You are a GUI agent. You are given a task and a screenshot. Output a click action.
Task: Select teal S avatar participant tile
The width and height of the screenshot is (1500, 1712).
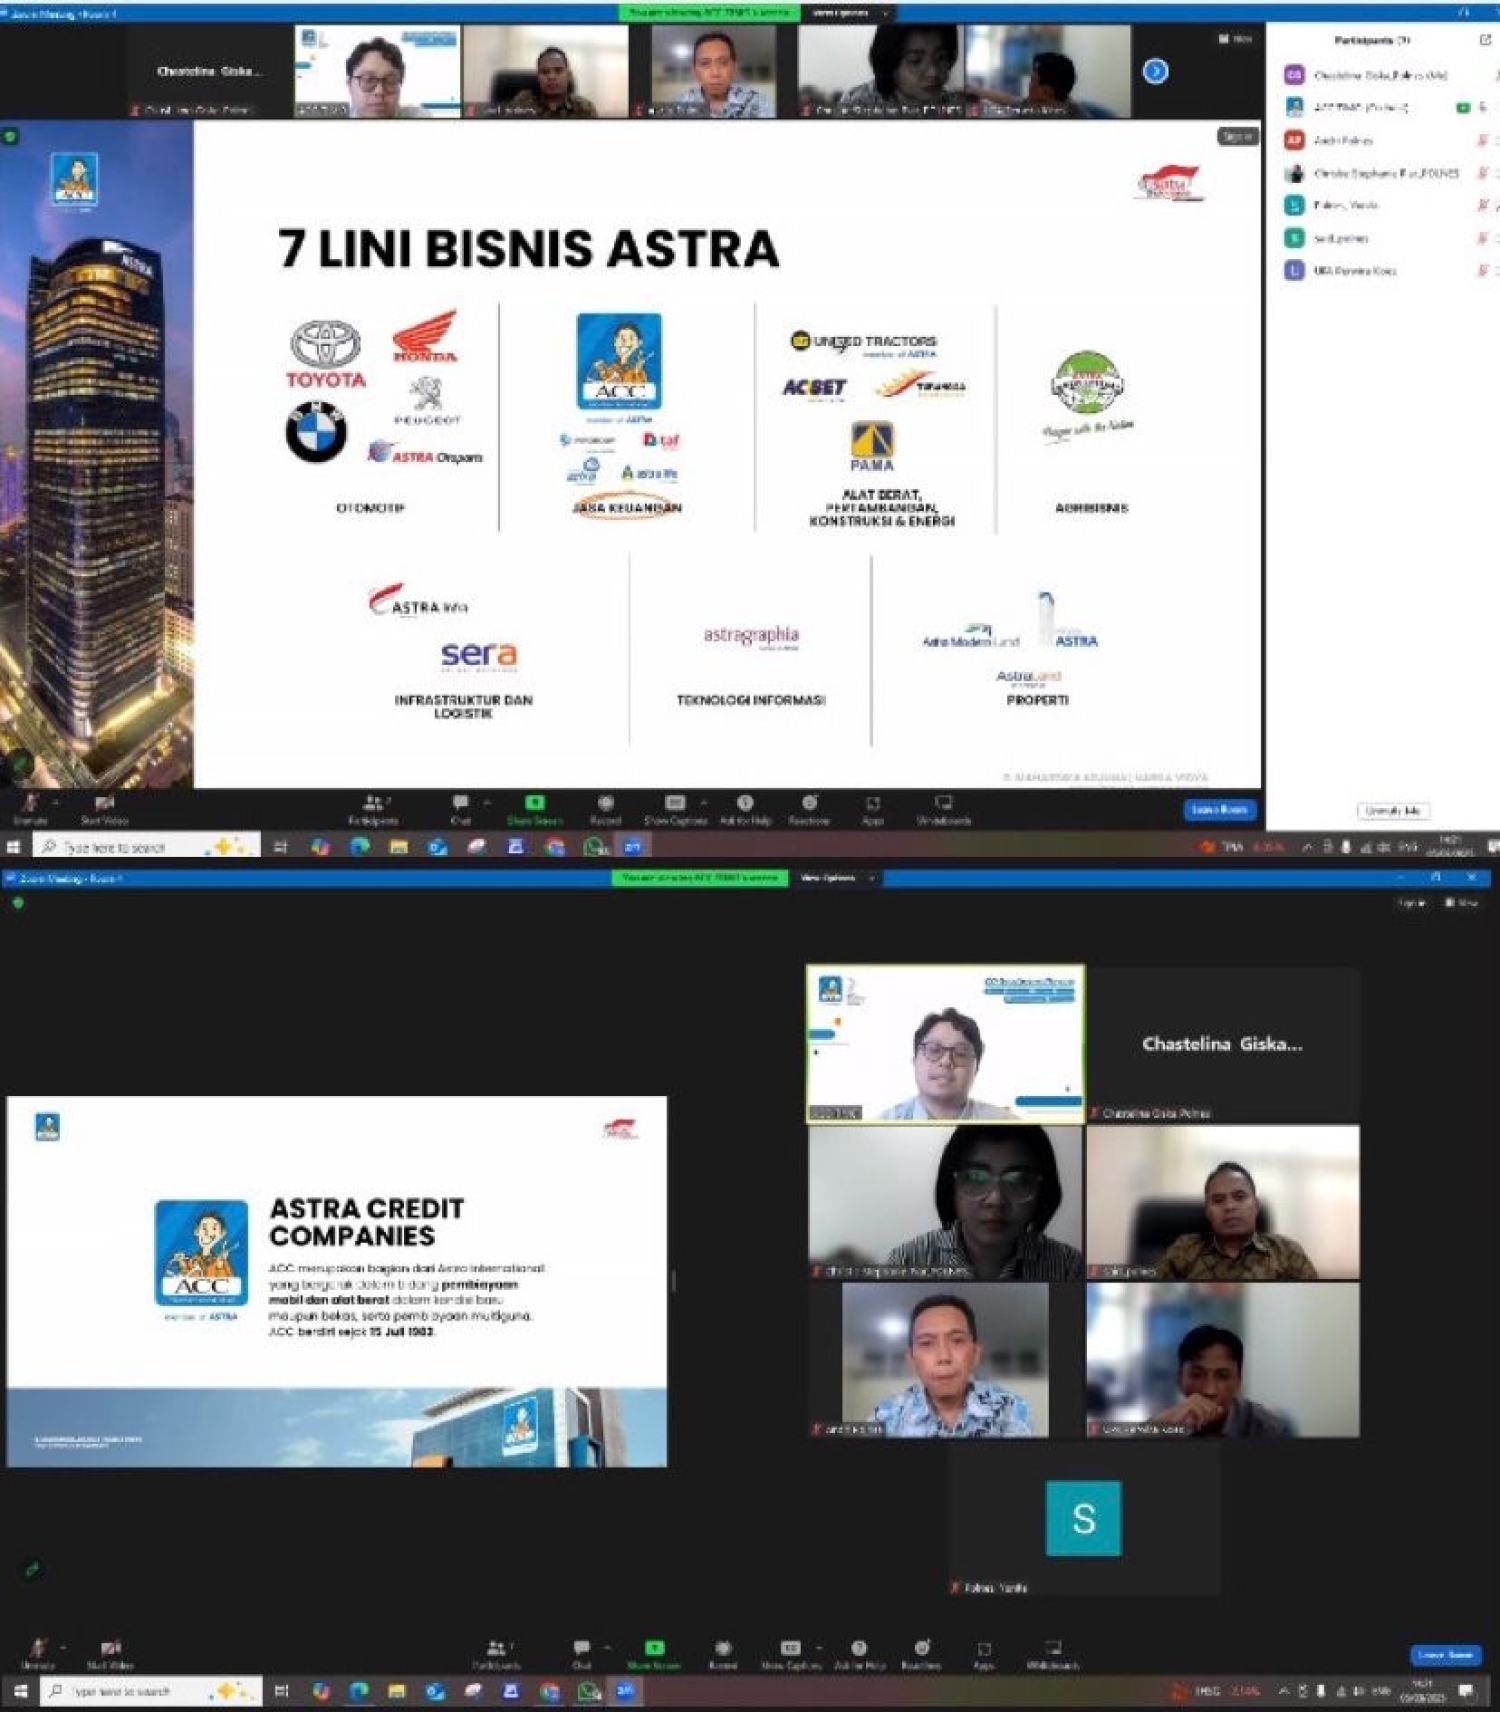1083,1518
